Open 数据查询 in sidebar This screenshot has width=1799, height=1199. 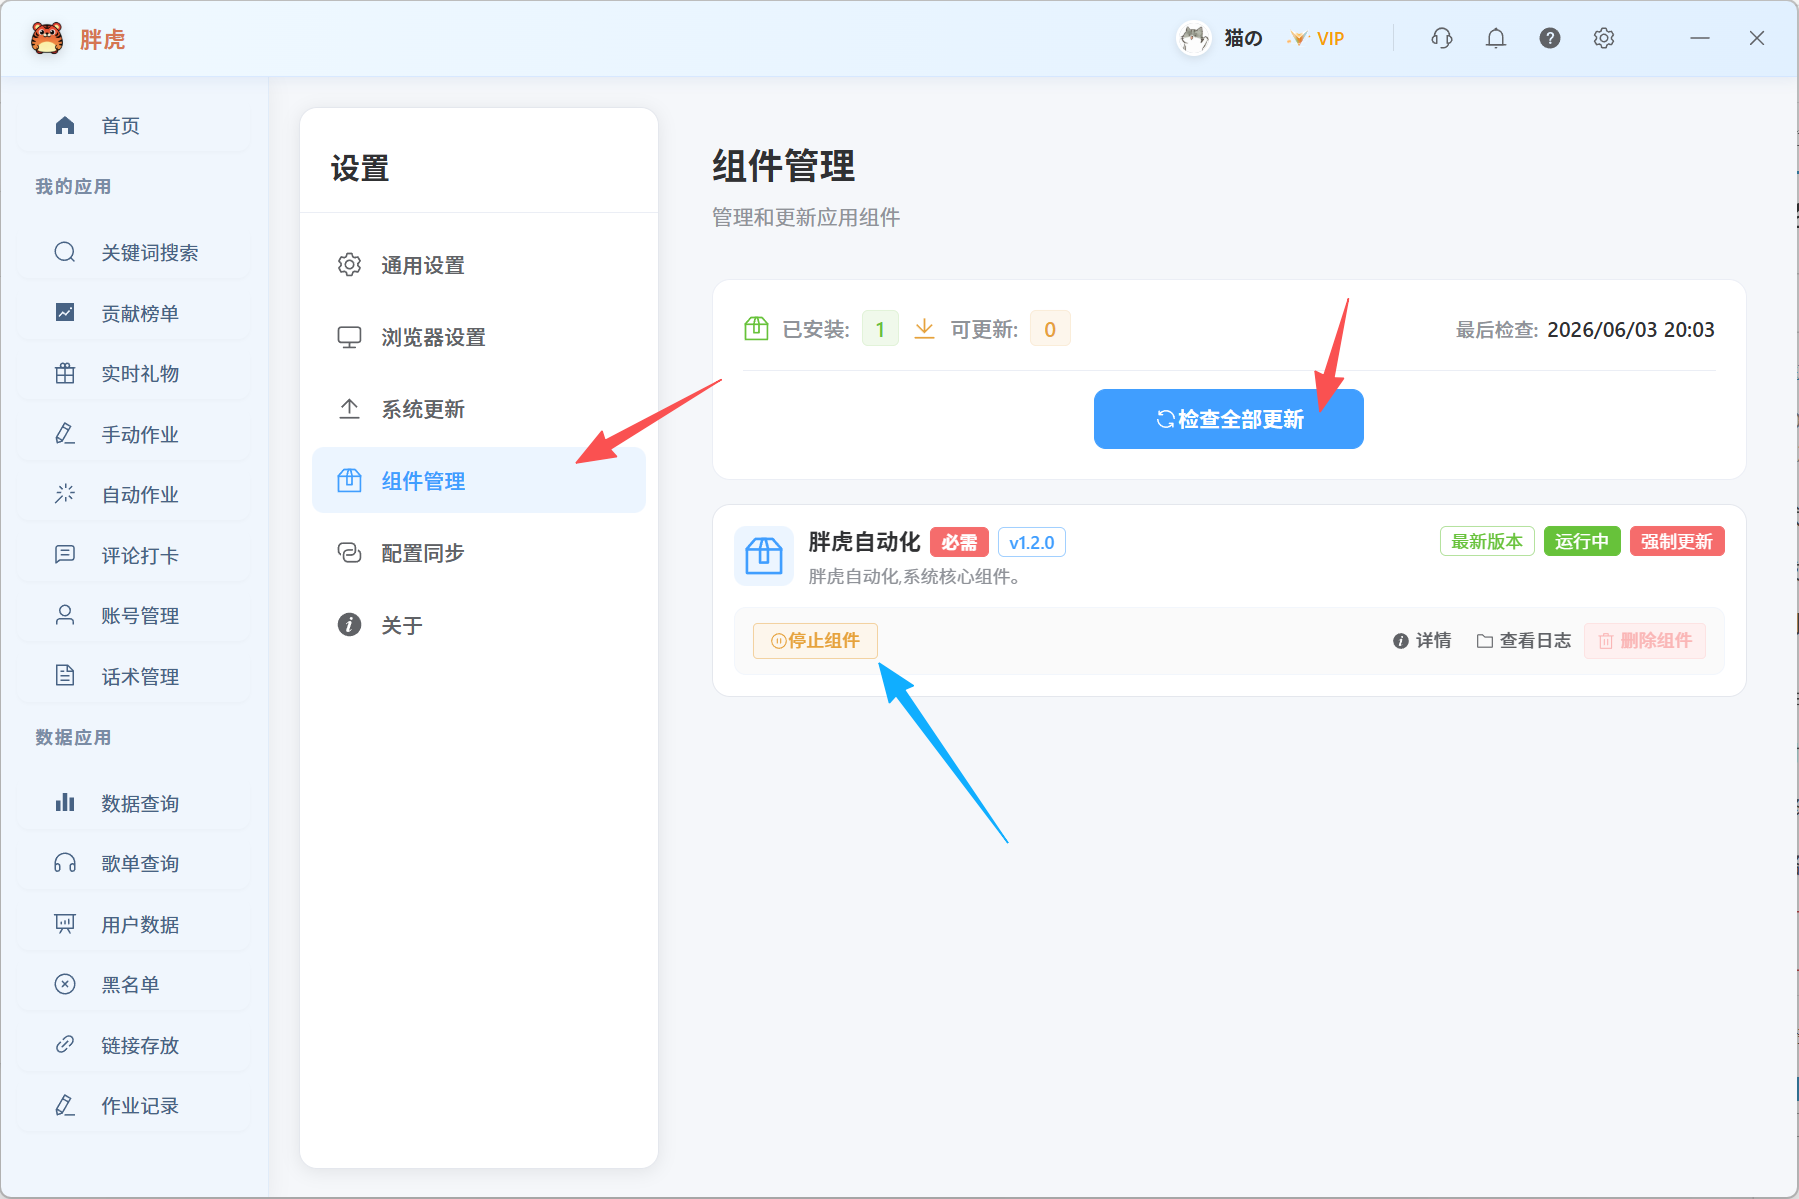click(134, 803)
